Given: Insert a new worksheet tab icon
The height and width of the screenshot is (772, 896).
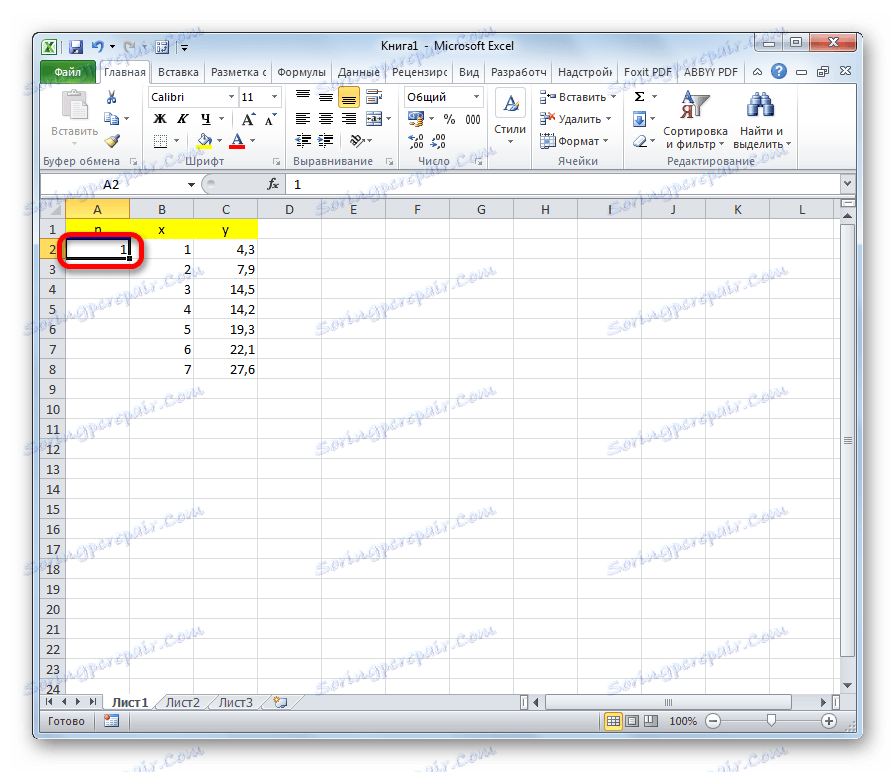Looking at the screenshot, I should point(280,702).
